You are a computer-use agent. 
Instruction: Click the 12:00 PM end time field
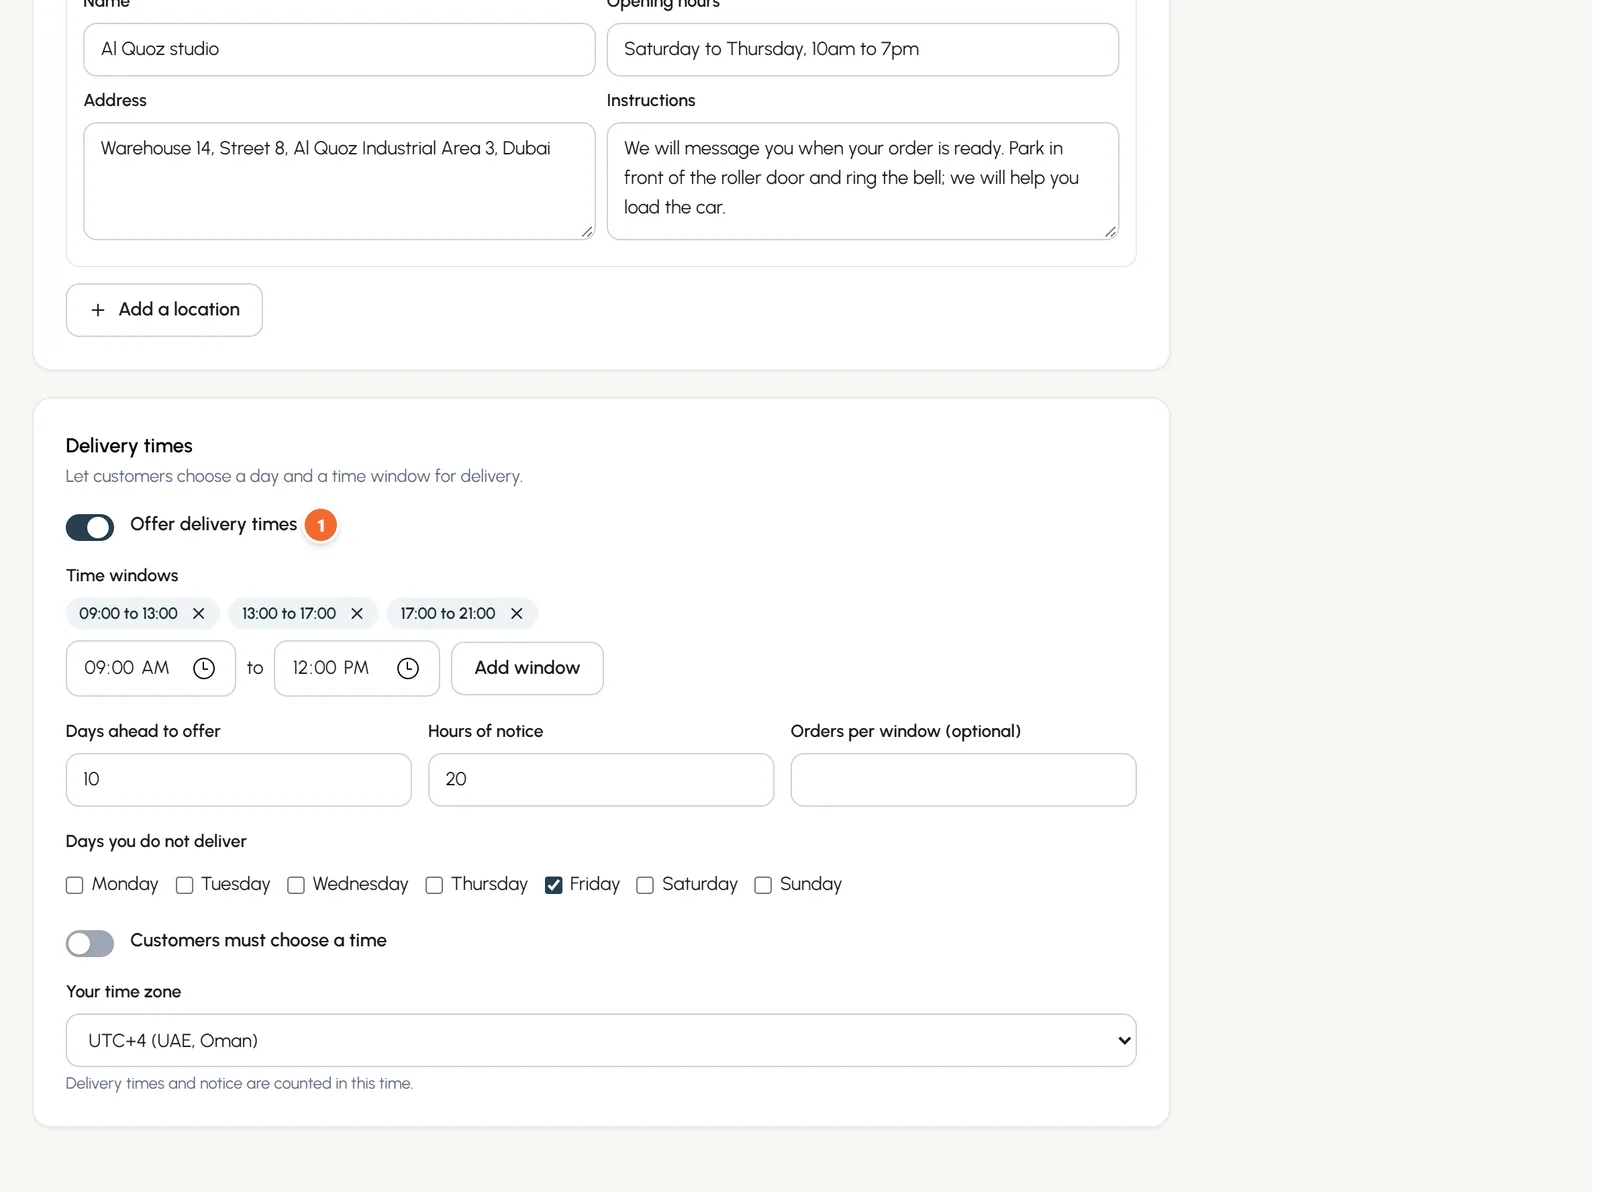[357, 668]
